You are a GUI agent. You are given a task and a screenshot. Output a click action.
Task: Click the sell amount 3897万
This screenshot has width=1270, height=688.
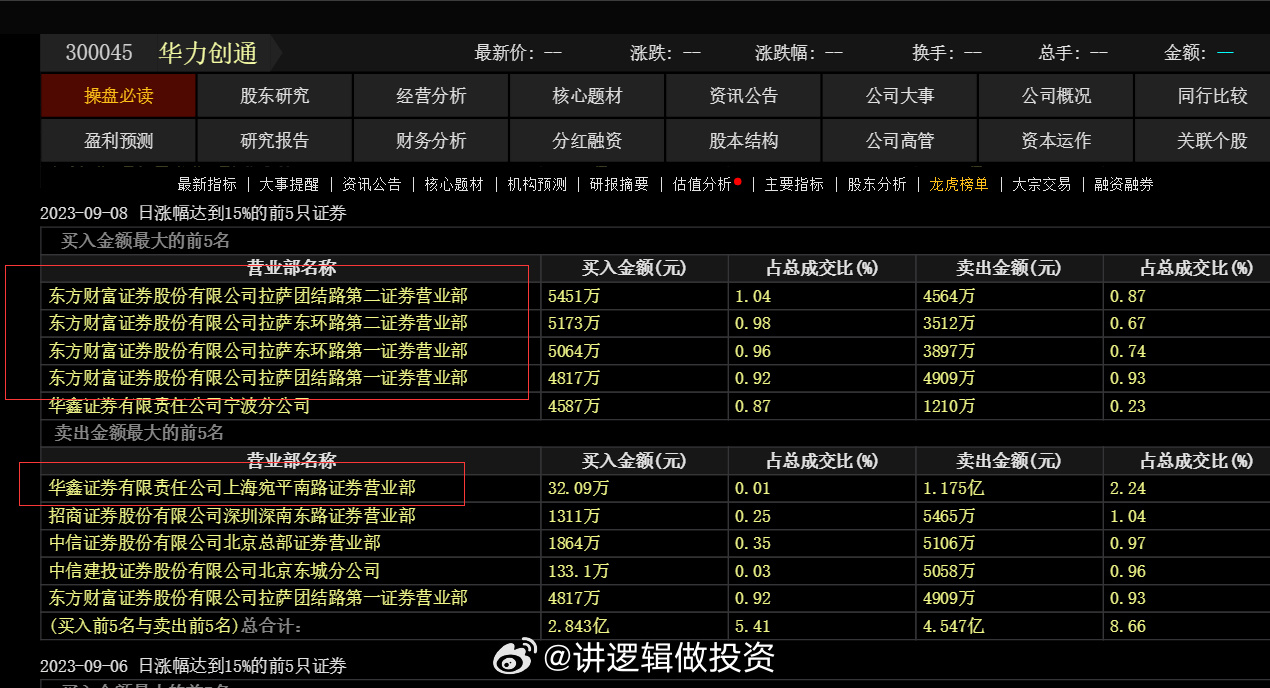point(949,351)
